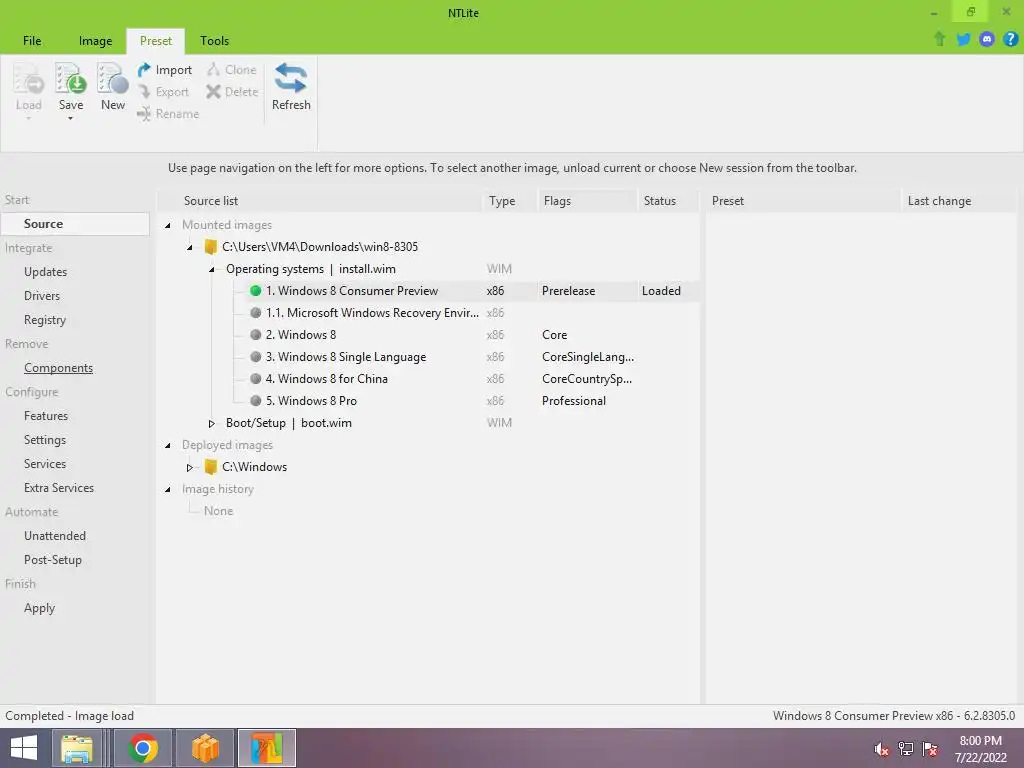Import a preset
Viewport: 1024px width, 768px height.
pyautogui.click(x=165, y=70)
